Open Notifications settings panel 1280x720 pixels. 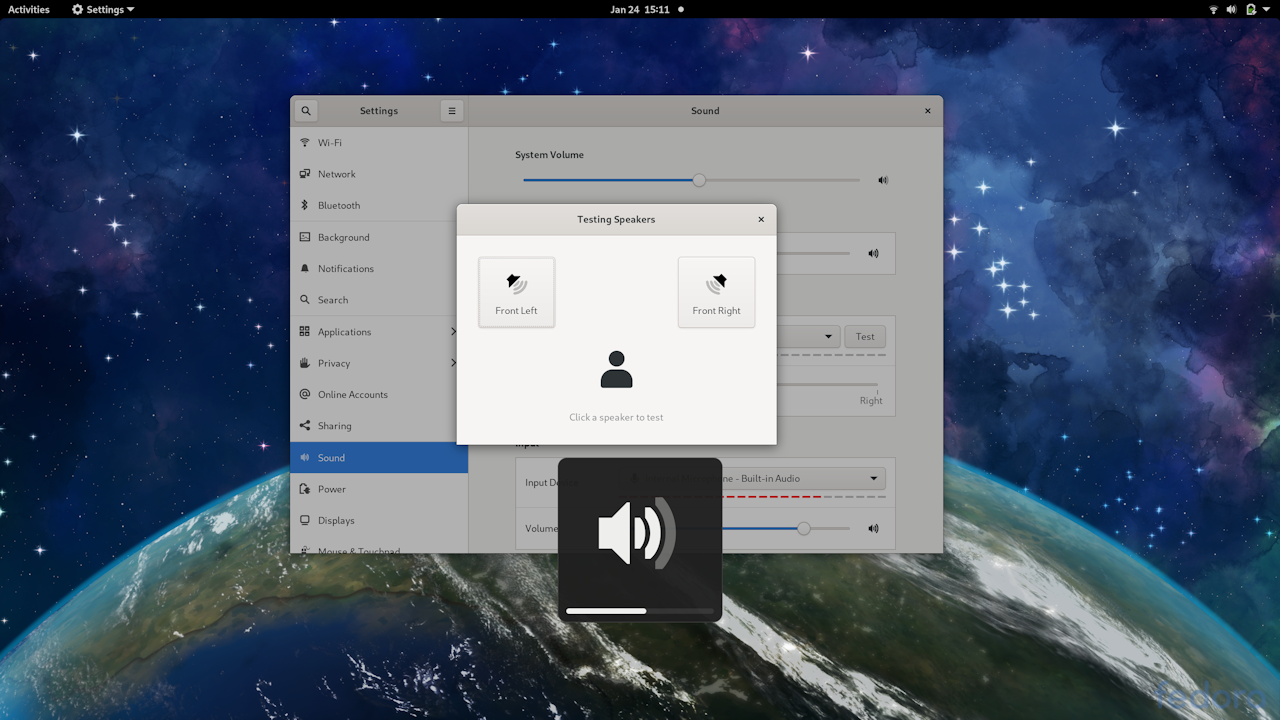(x=379, y=268)
